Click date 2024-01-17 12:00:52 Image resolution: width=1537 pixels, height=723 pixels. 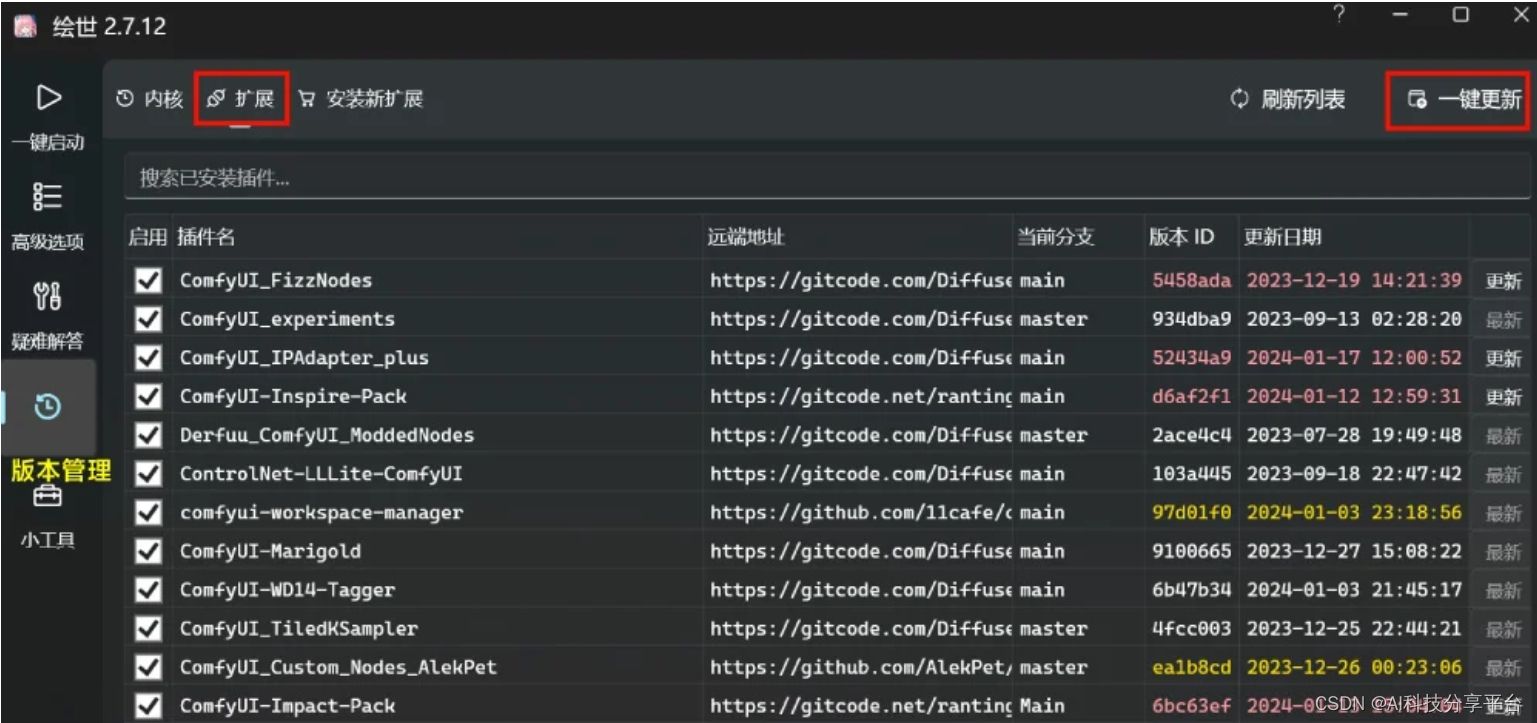click(x=1354, y=358)
